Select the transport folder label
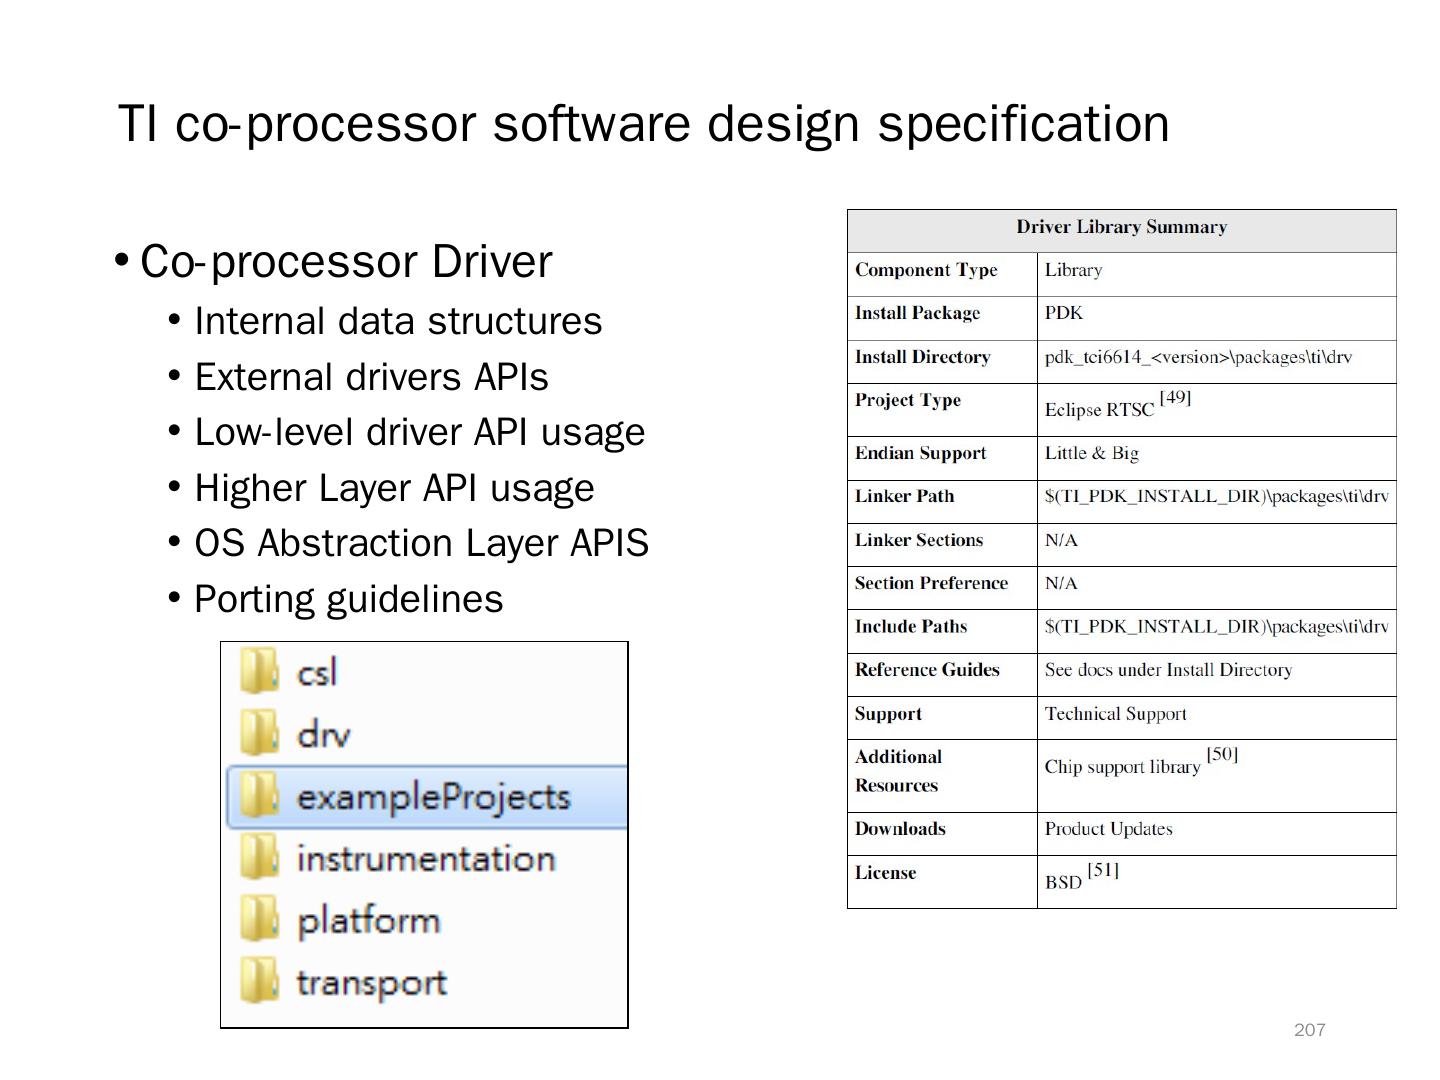This screenshot has width=1440, height=1080. pos(371,983)
